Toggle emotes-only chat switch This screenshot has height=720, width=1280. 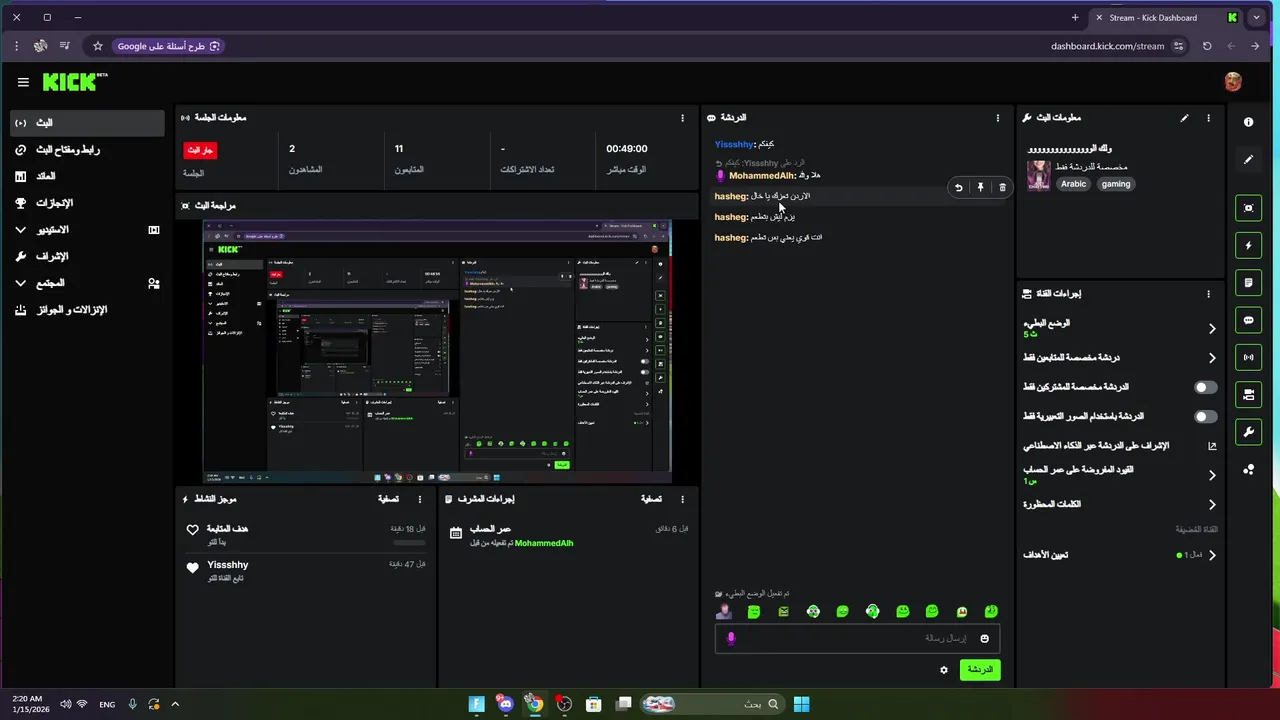point(1206,416)
